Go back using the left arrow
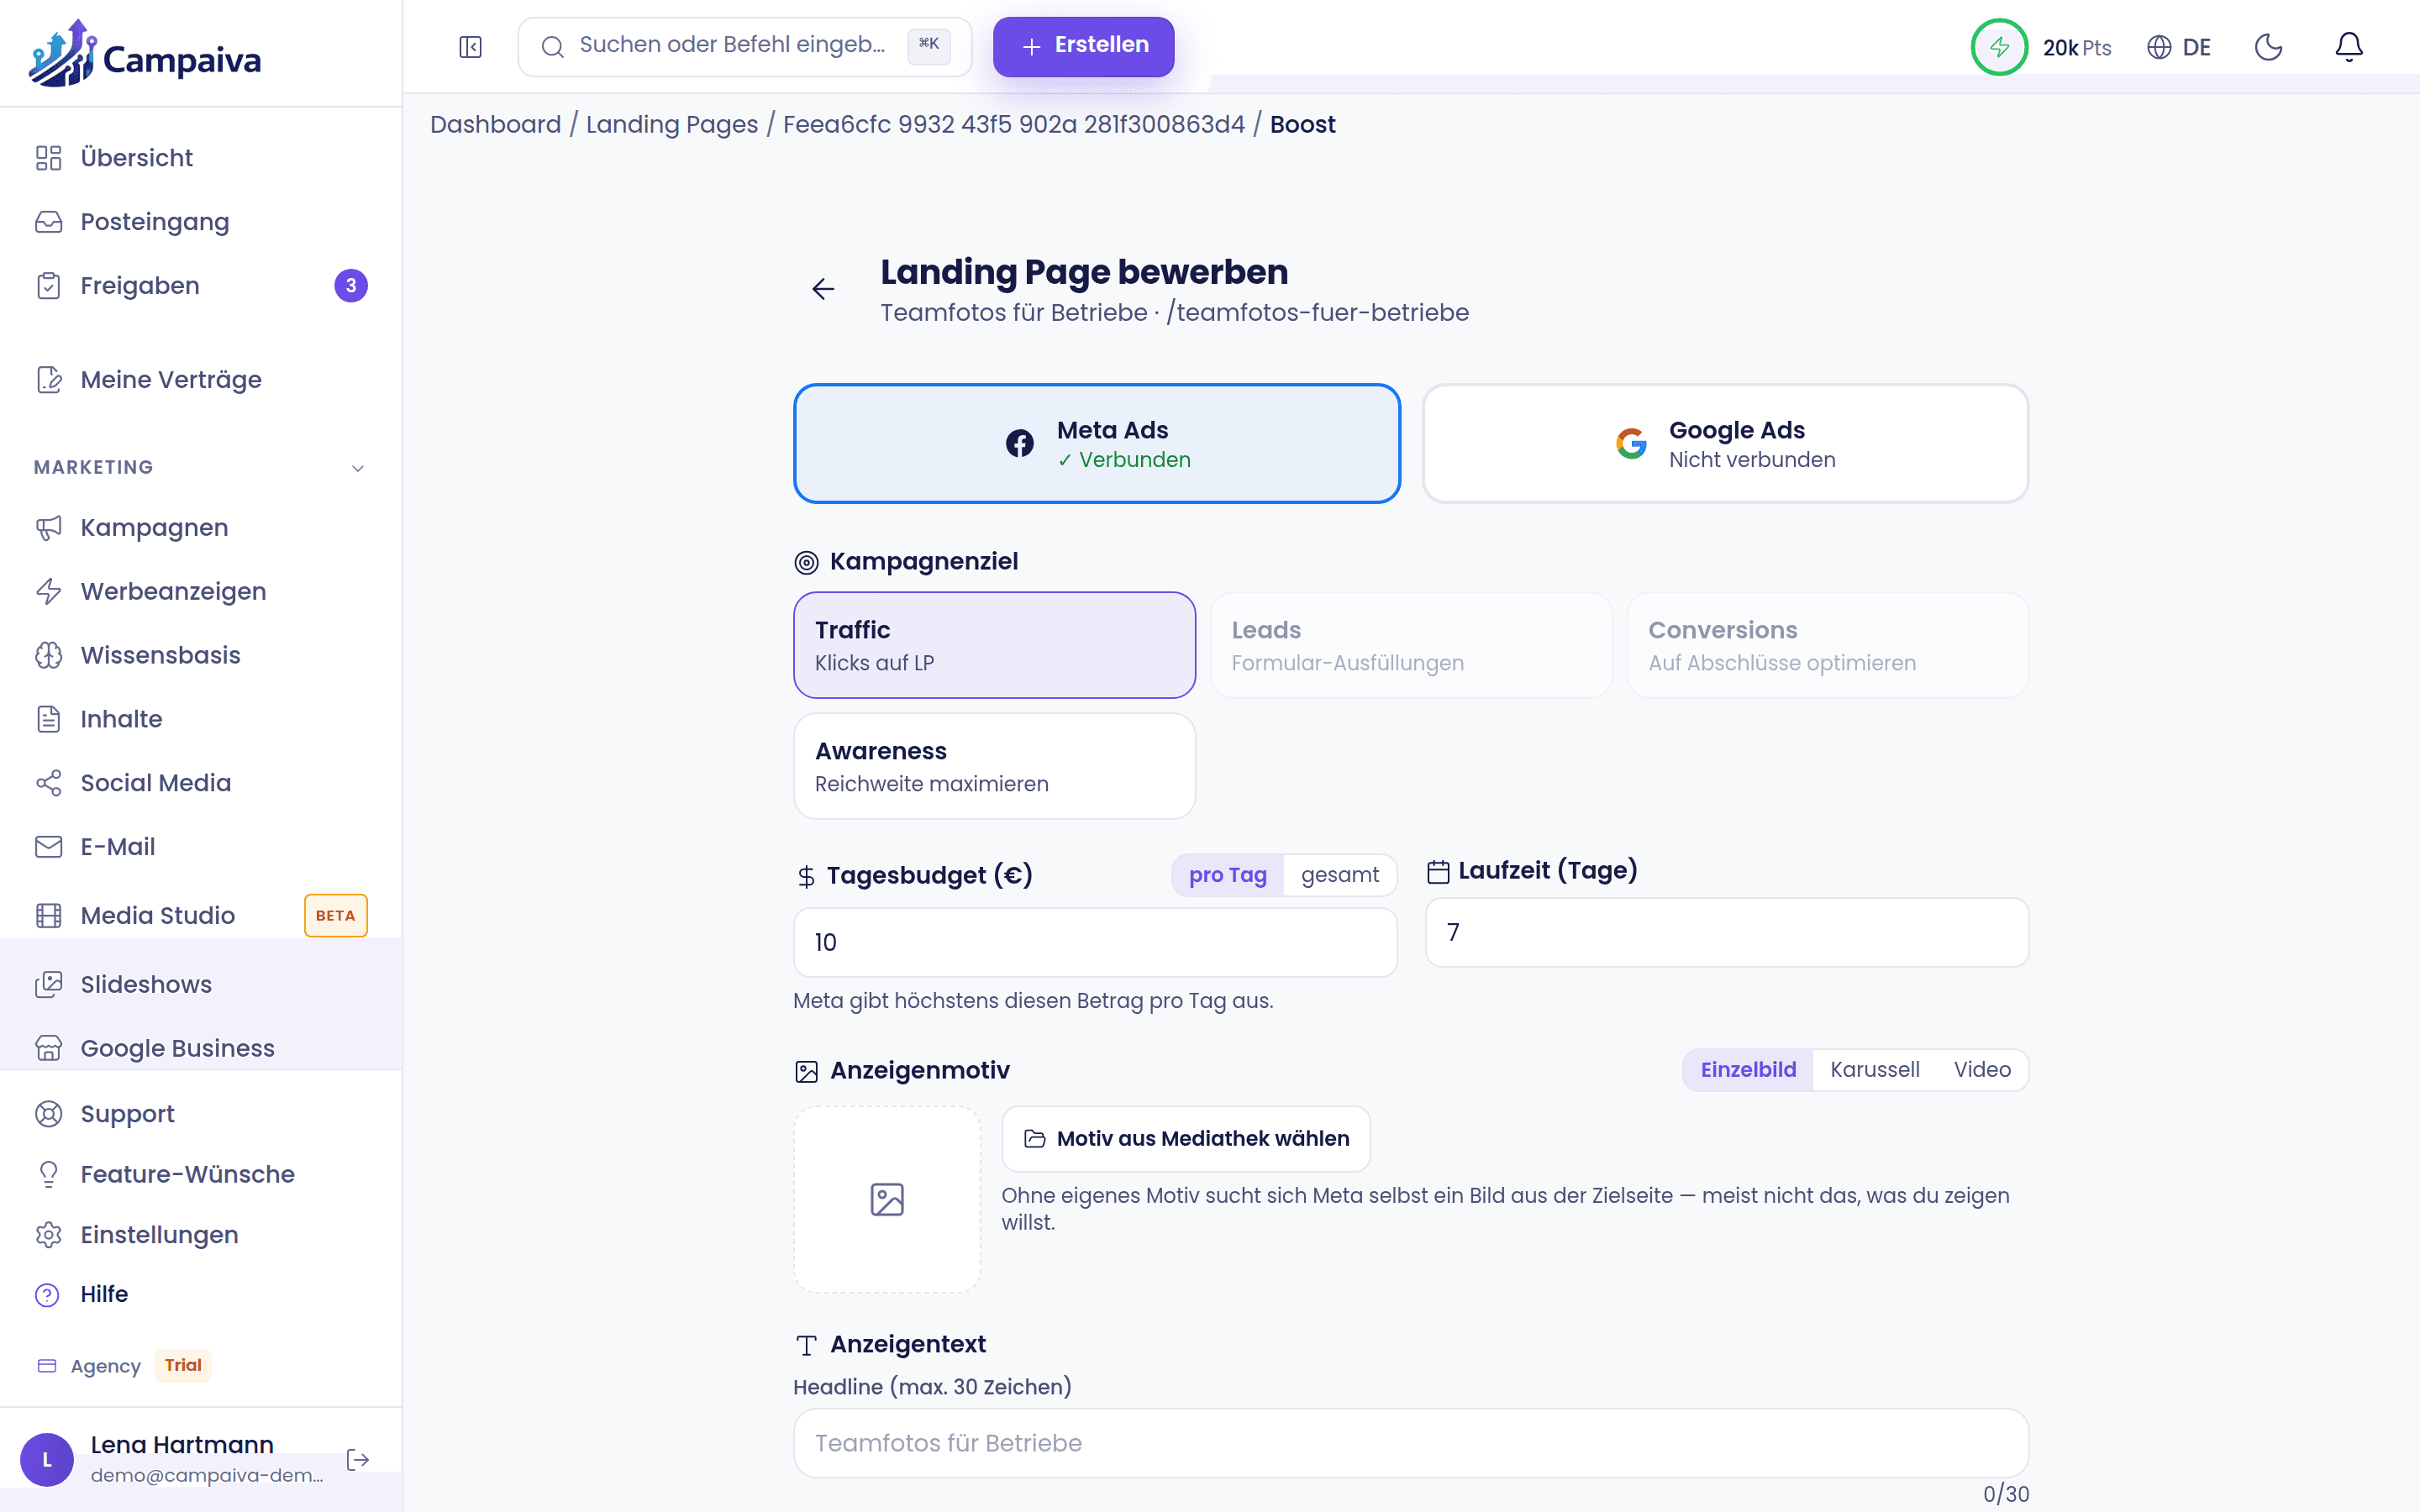 [x=823, y=289]
